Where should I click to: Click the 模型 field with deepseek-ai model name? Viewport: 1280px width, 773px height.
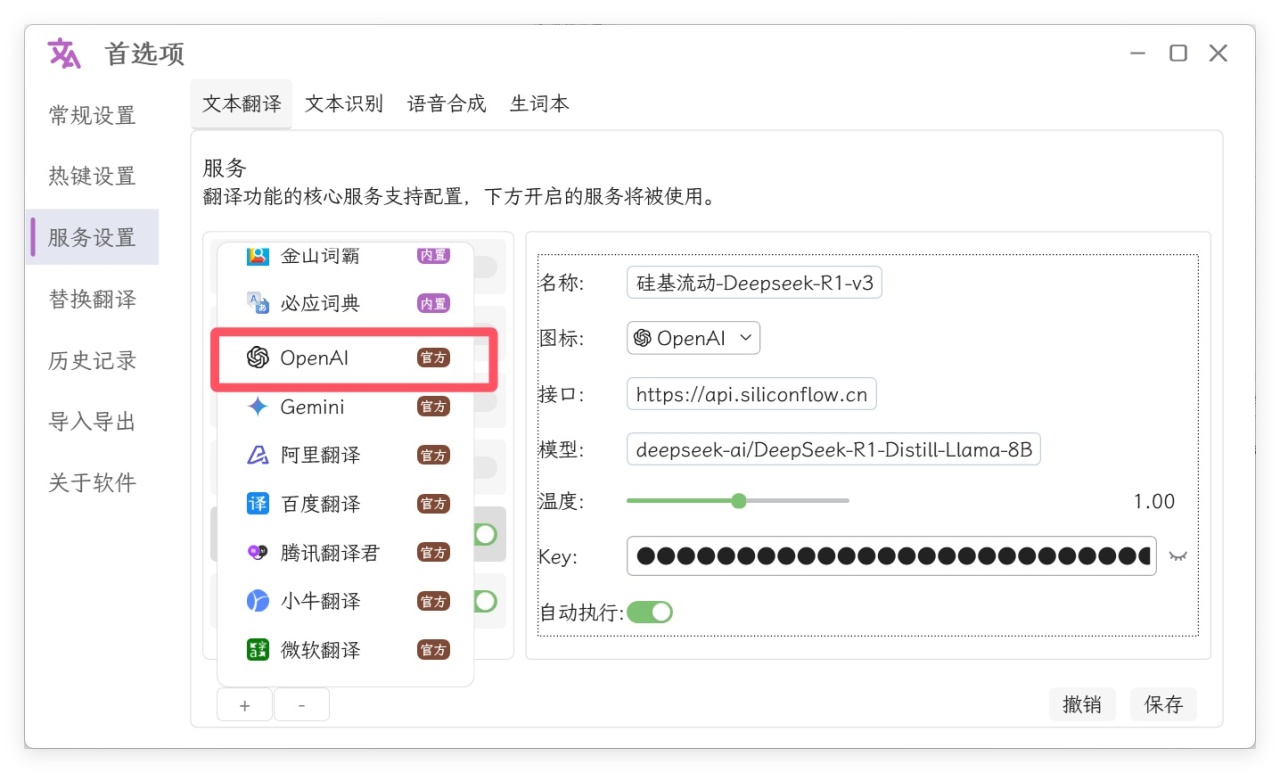point(833,450)
